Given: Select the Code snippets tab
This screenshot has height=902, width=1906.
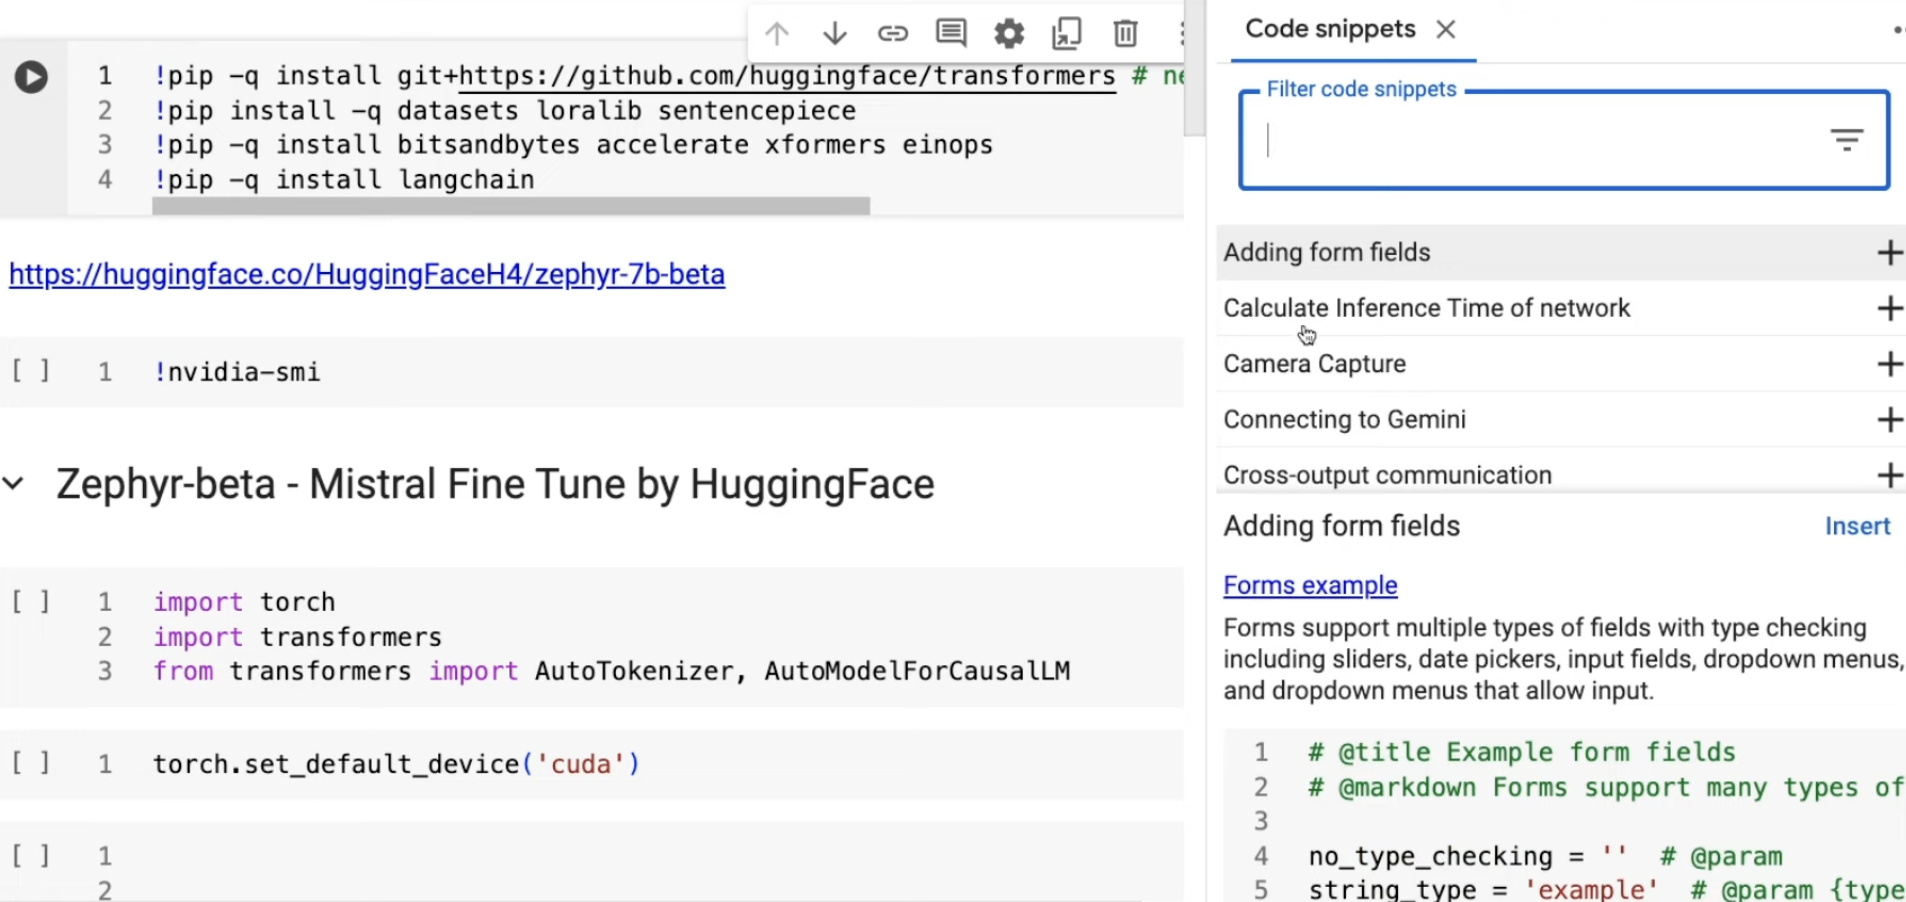Looking at the screenshot, I should (x=1330, y=29).
